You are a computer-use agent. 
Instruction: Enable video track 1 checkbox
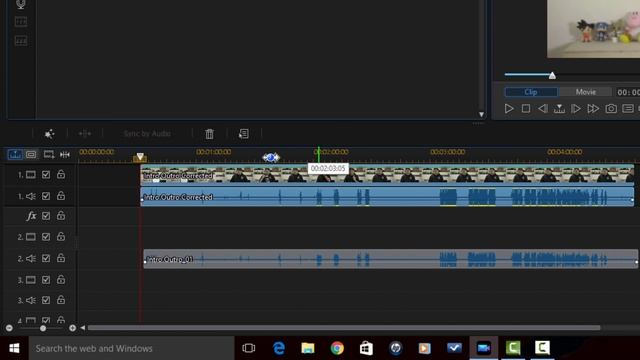click(x=46, y=175)
